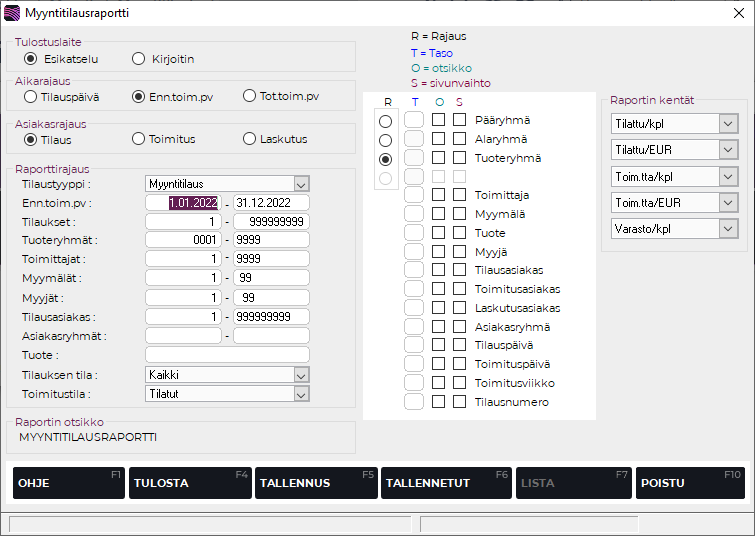Open the Tilaustyyppi dropdown
This screenshot has height=536, width=755.
[x=301, y=184]
